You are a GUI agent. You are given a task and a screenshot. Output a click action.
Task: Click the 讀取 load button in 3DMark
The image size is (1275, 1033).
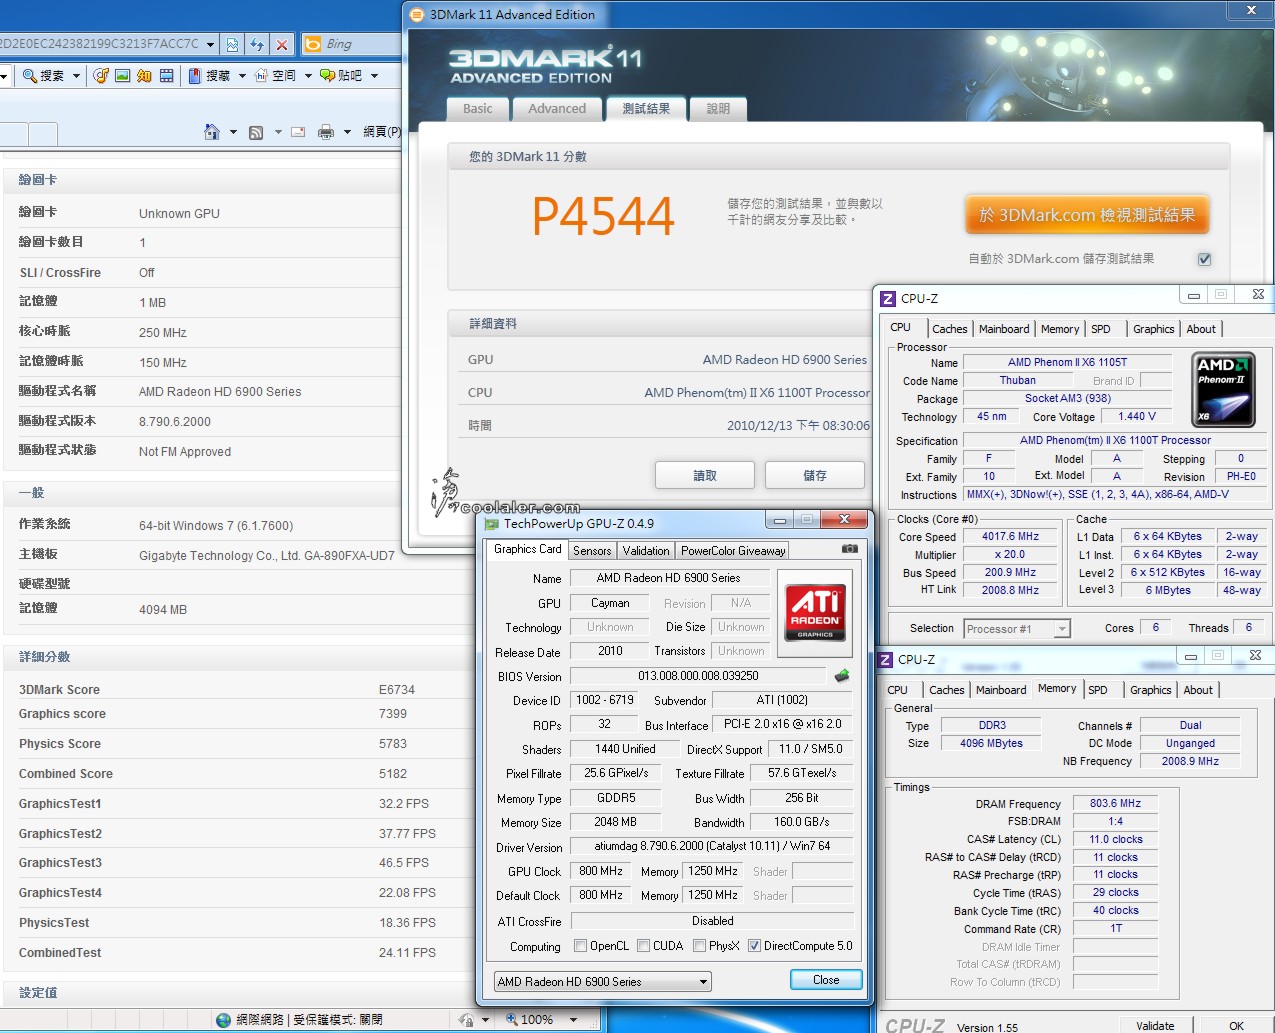(705, 476)
